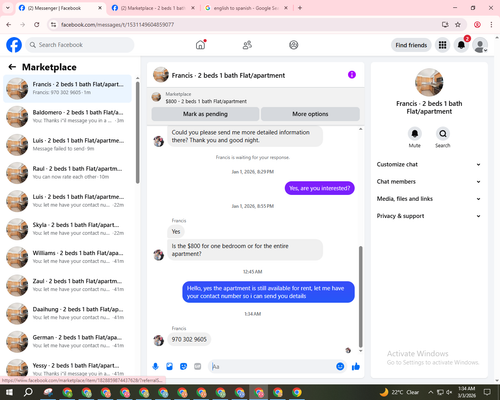Click the browser address bar URL
500x400 pixels.
tap(117, 24)
